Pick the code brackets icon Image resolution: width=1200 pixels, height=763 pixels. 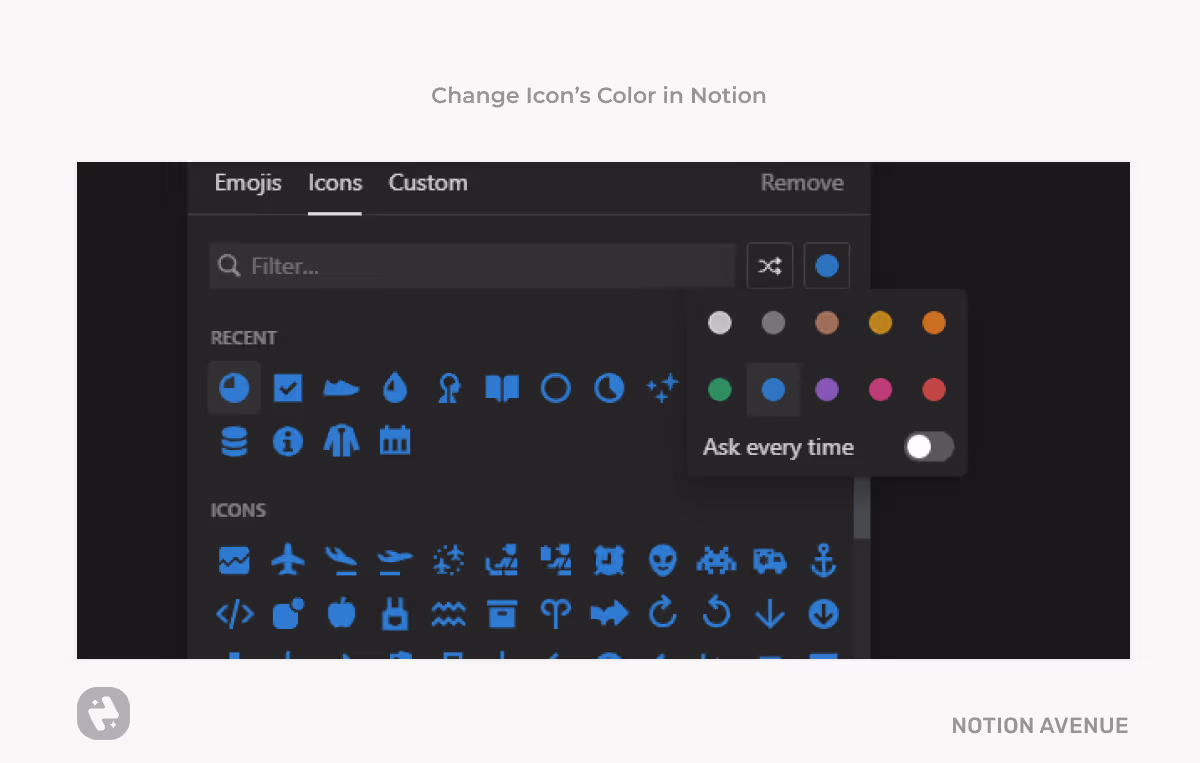point(234,613)
